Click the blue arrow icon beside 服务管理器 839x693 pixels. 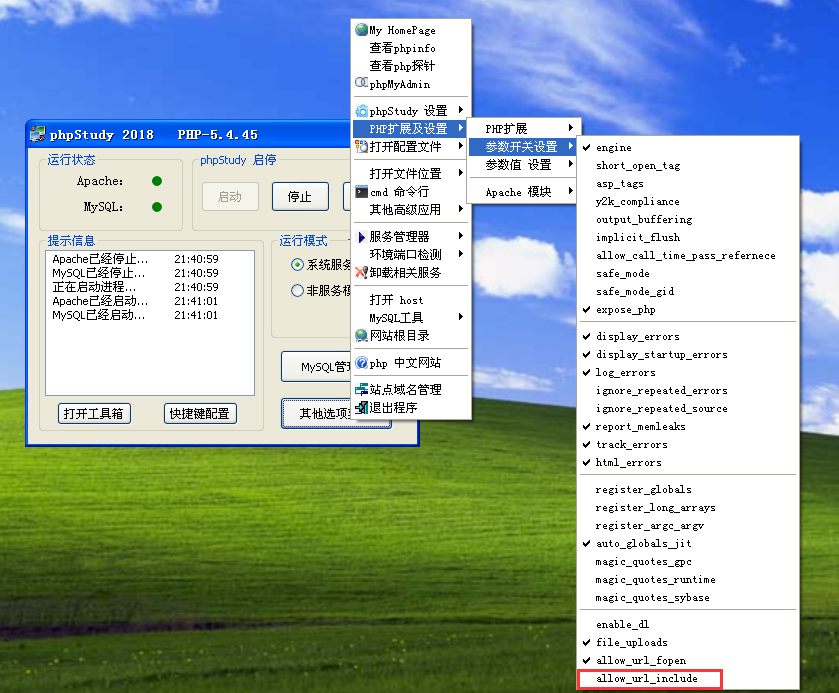click(361, 237)
